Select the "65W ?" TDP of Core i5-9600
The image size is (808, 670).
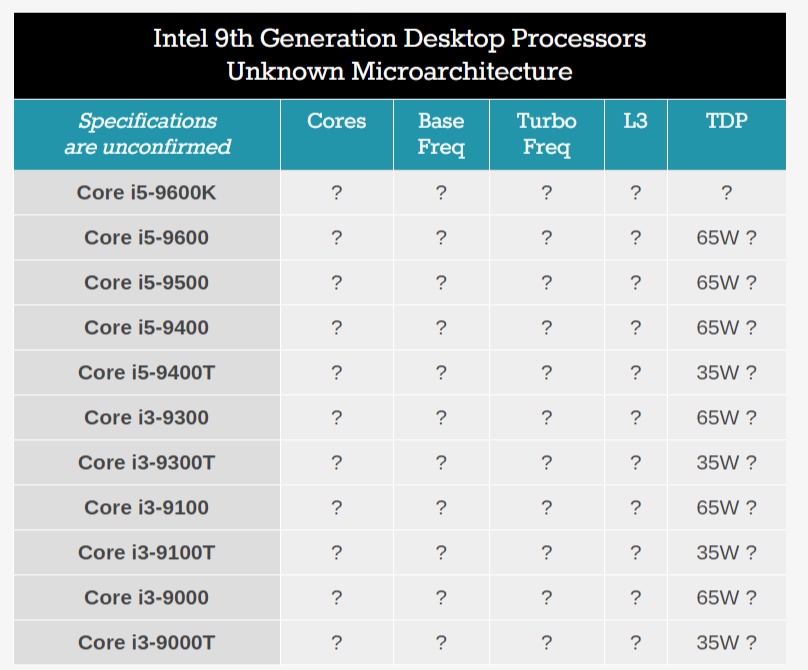point(727,238)
